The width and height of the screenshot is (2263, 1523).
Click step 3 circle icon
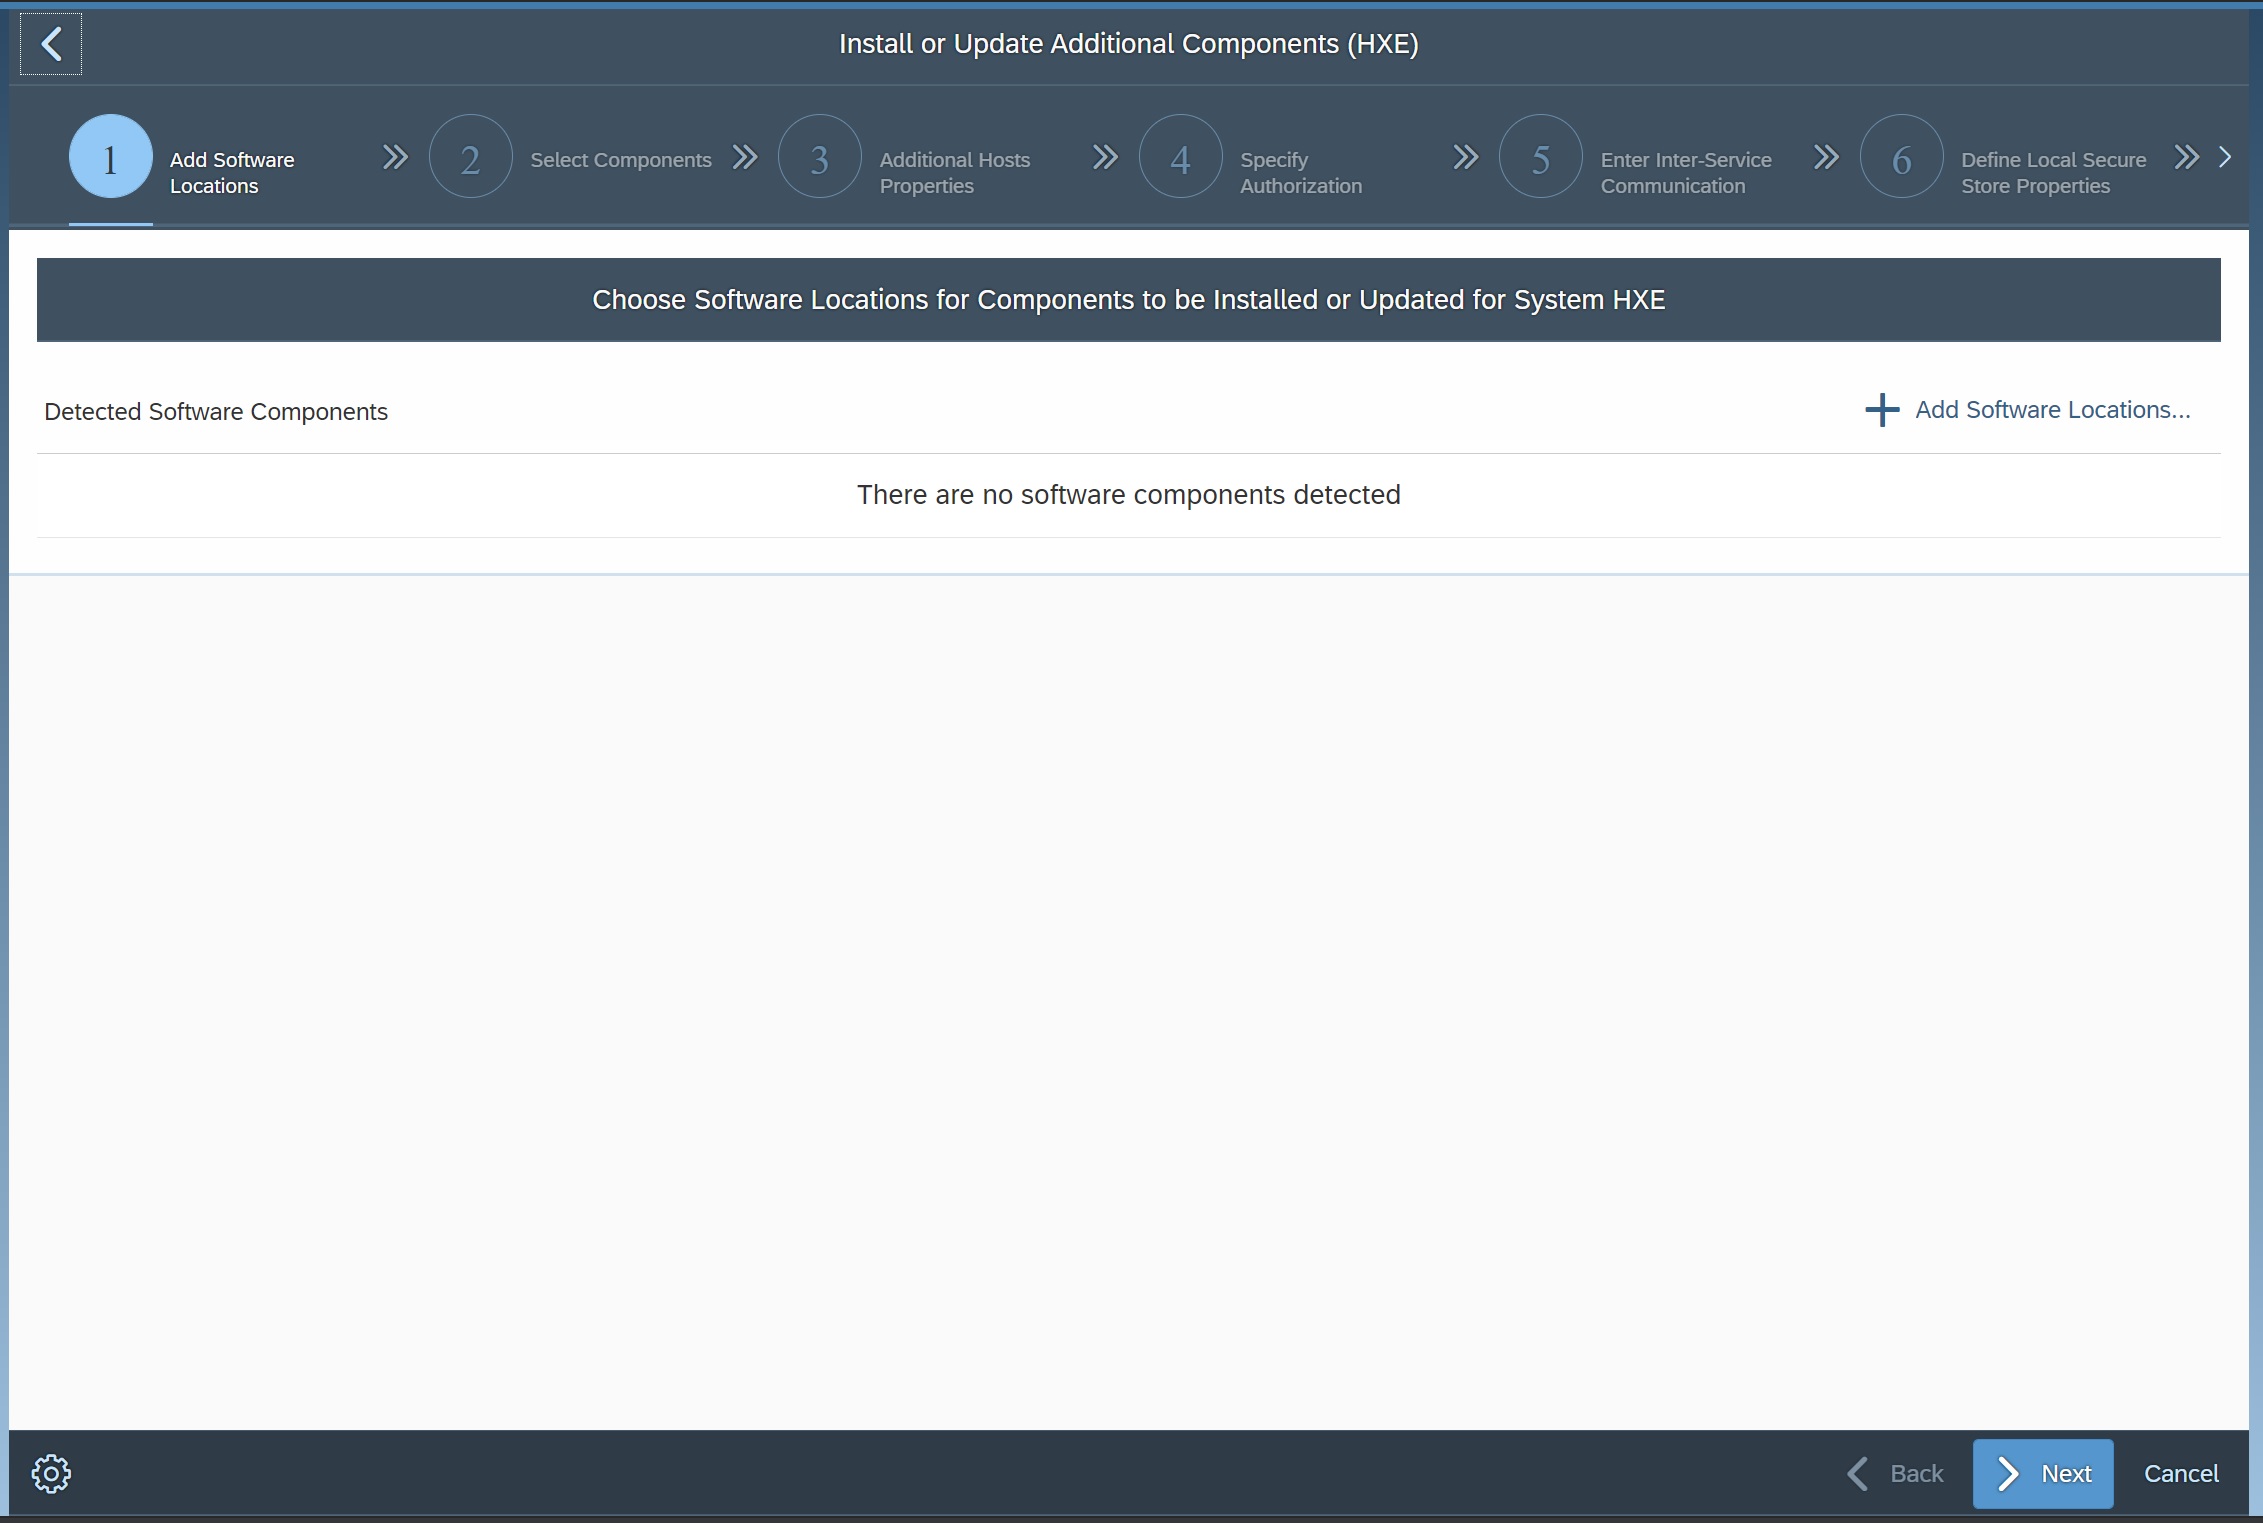point(819,157)
